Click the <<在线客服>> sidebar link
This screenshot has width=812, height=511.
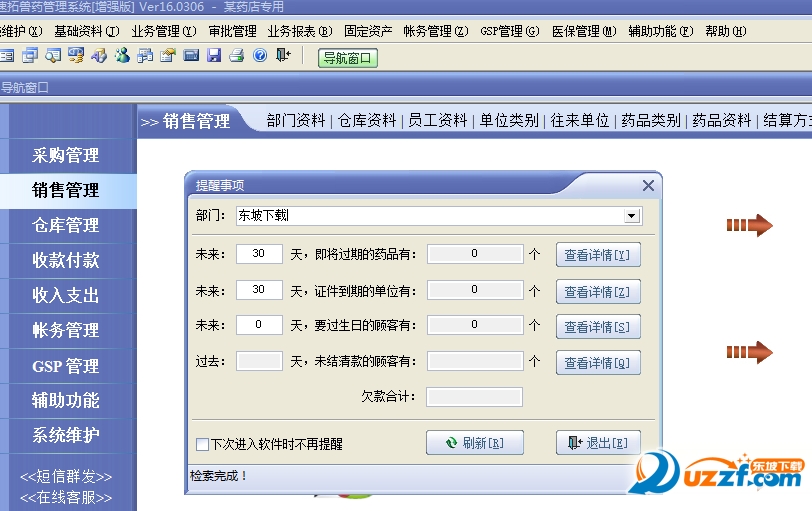(x=66, y=498)
